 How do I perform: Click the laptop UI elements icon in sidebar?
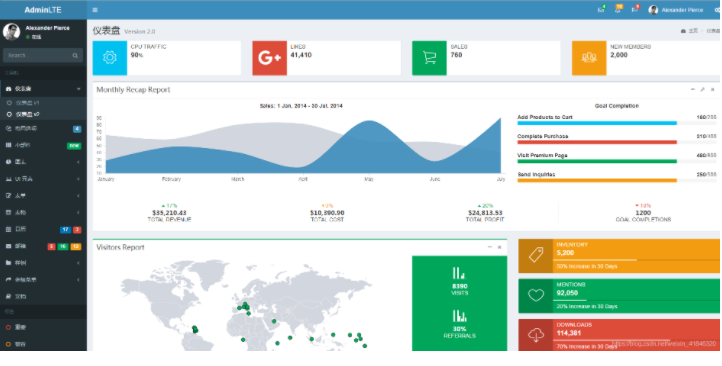8,179
